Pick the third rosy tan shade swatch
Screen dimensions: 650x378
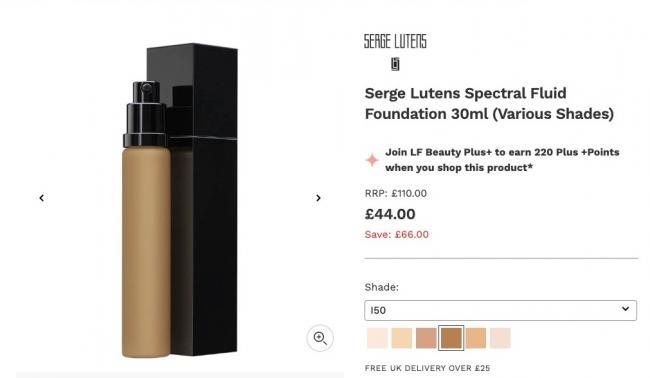(426, 338)
